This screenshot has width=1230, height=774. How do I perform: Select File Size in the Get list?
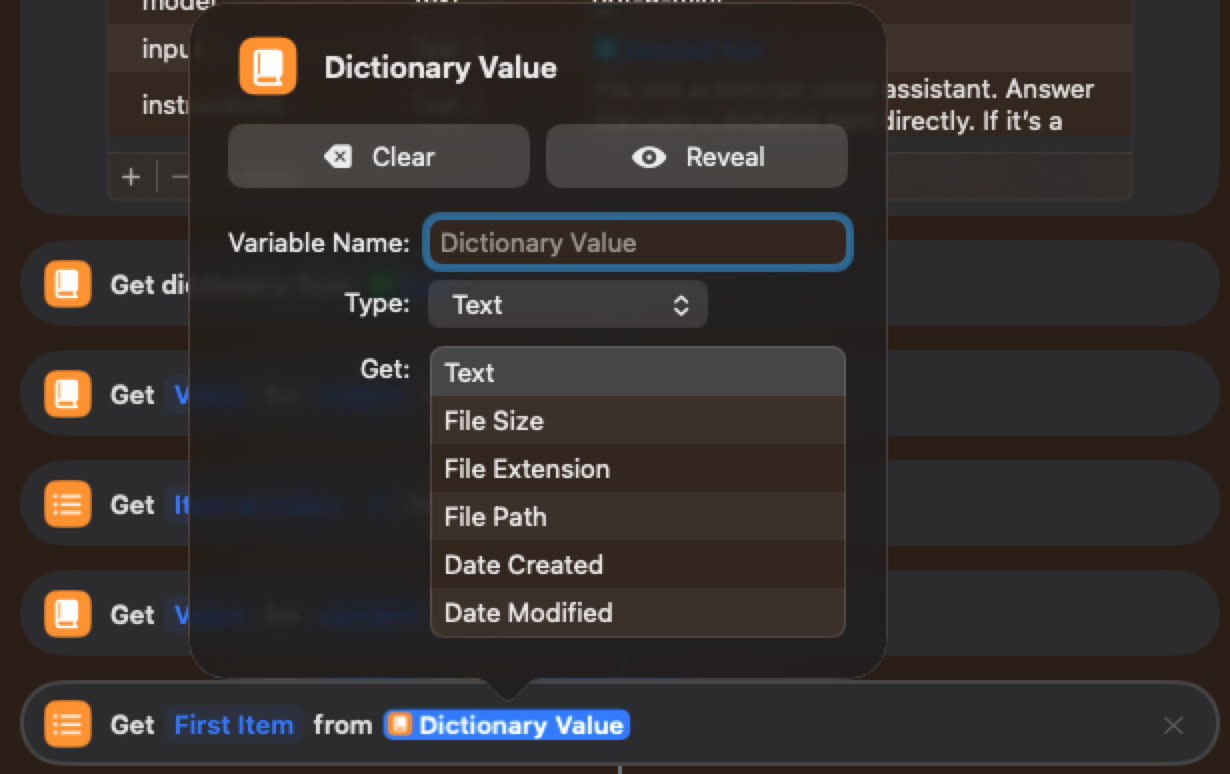tap(638, 421)
